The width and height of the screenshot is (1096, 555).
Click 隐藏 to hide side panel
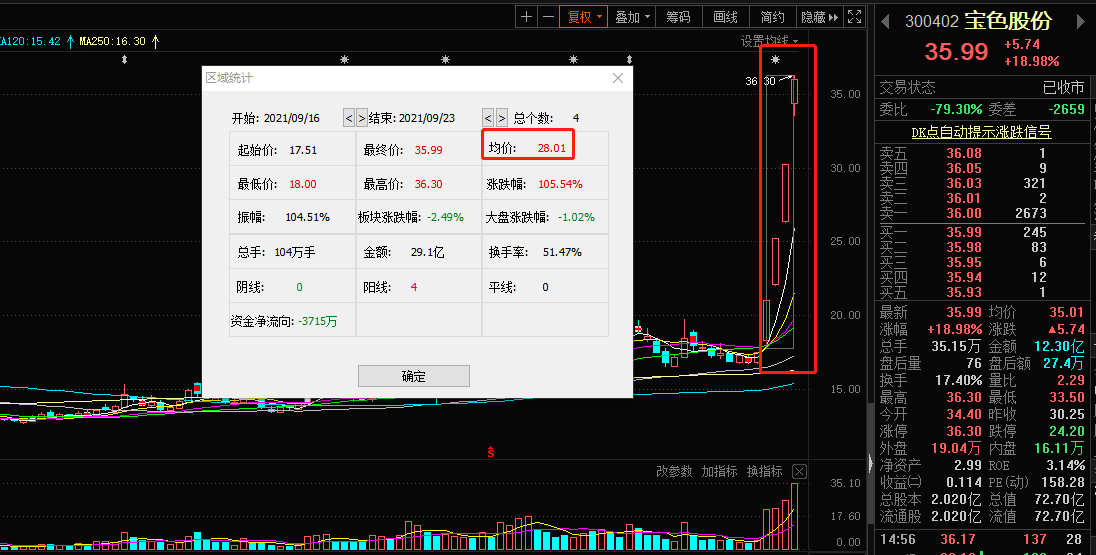click(819, 17)
